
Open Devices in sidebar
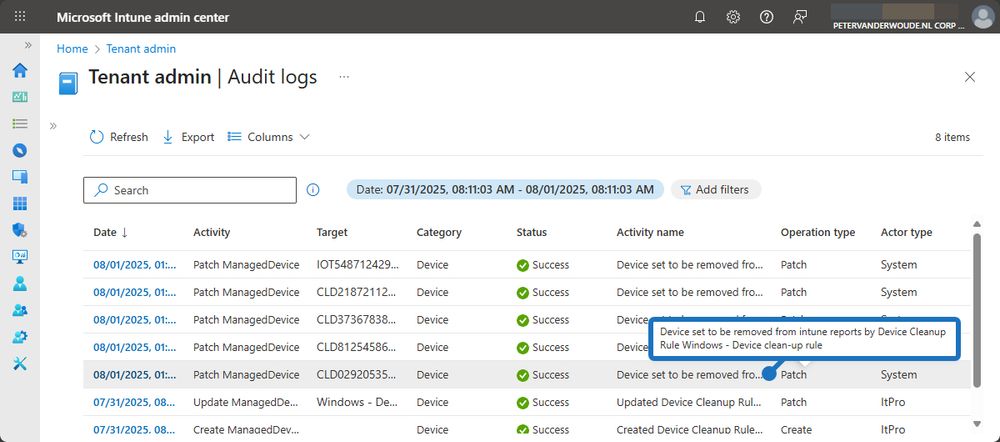20,177
